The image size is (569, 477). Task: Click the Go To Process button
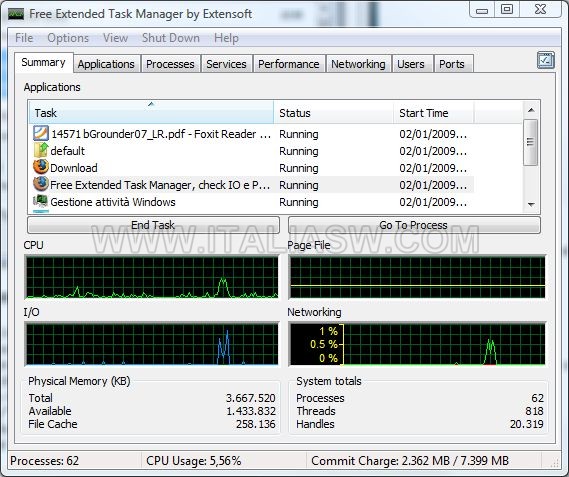pos(414,225)
